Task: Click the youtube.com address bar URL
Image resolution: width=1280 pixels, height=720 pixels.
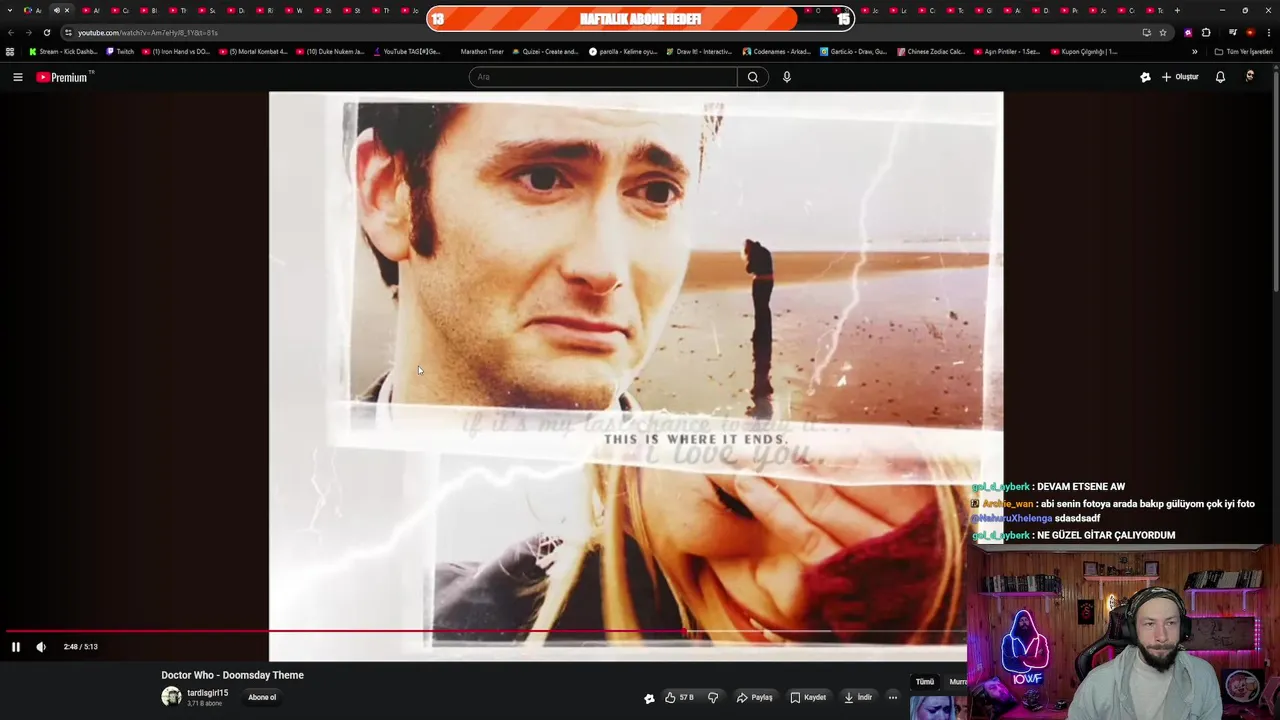Action: click(x=148, y=33)
